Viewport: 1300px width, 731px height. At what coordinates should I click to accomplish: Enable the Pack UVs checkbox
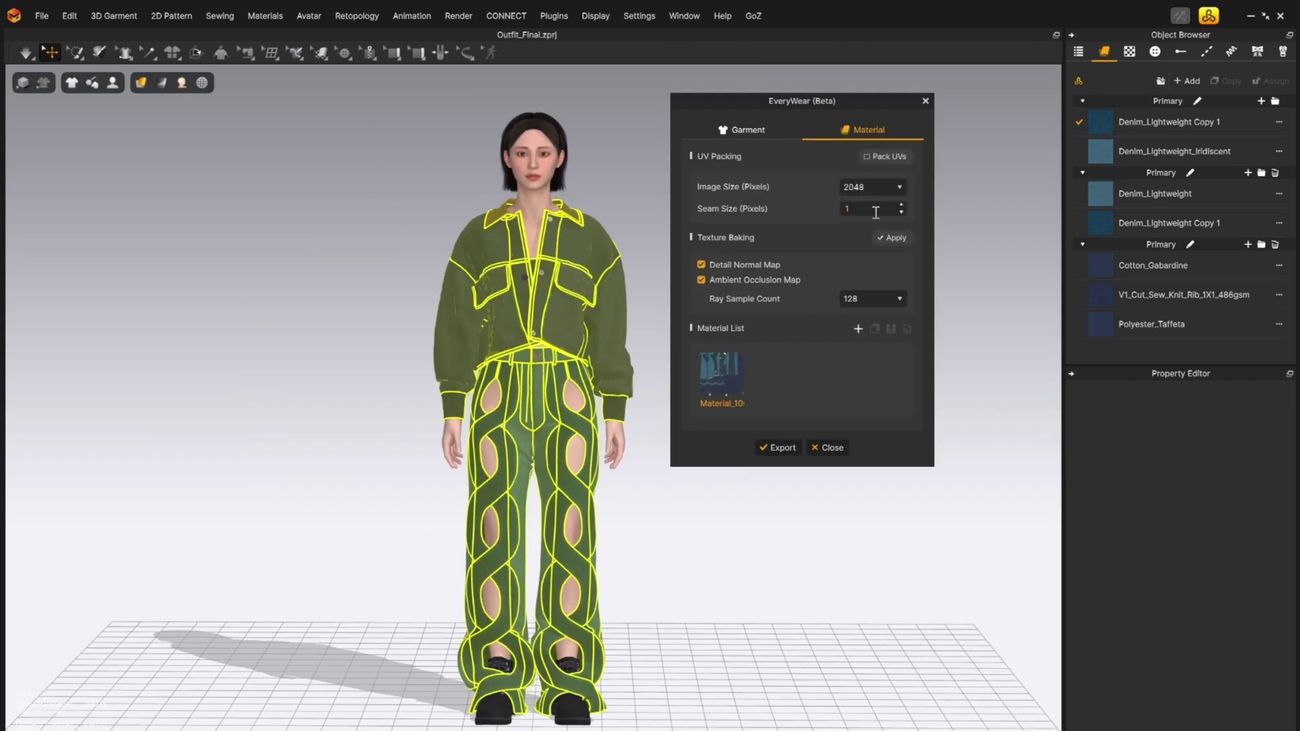867,157
